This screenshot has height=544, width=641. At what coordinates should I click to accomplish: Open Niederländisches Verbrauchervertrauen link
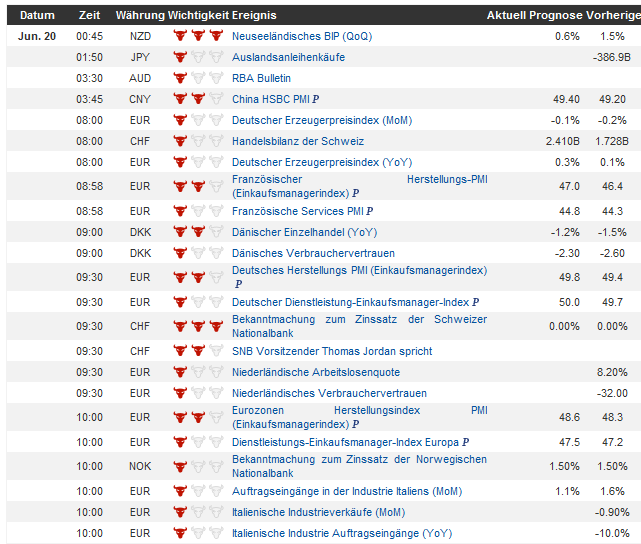coord(329,393)
